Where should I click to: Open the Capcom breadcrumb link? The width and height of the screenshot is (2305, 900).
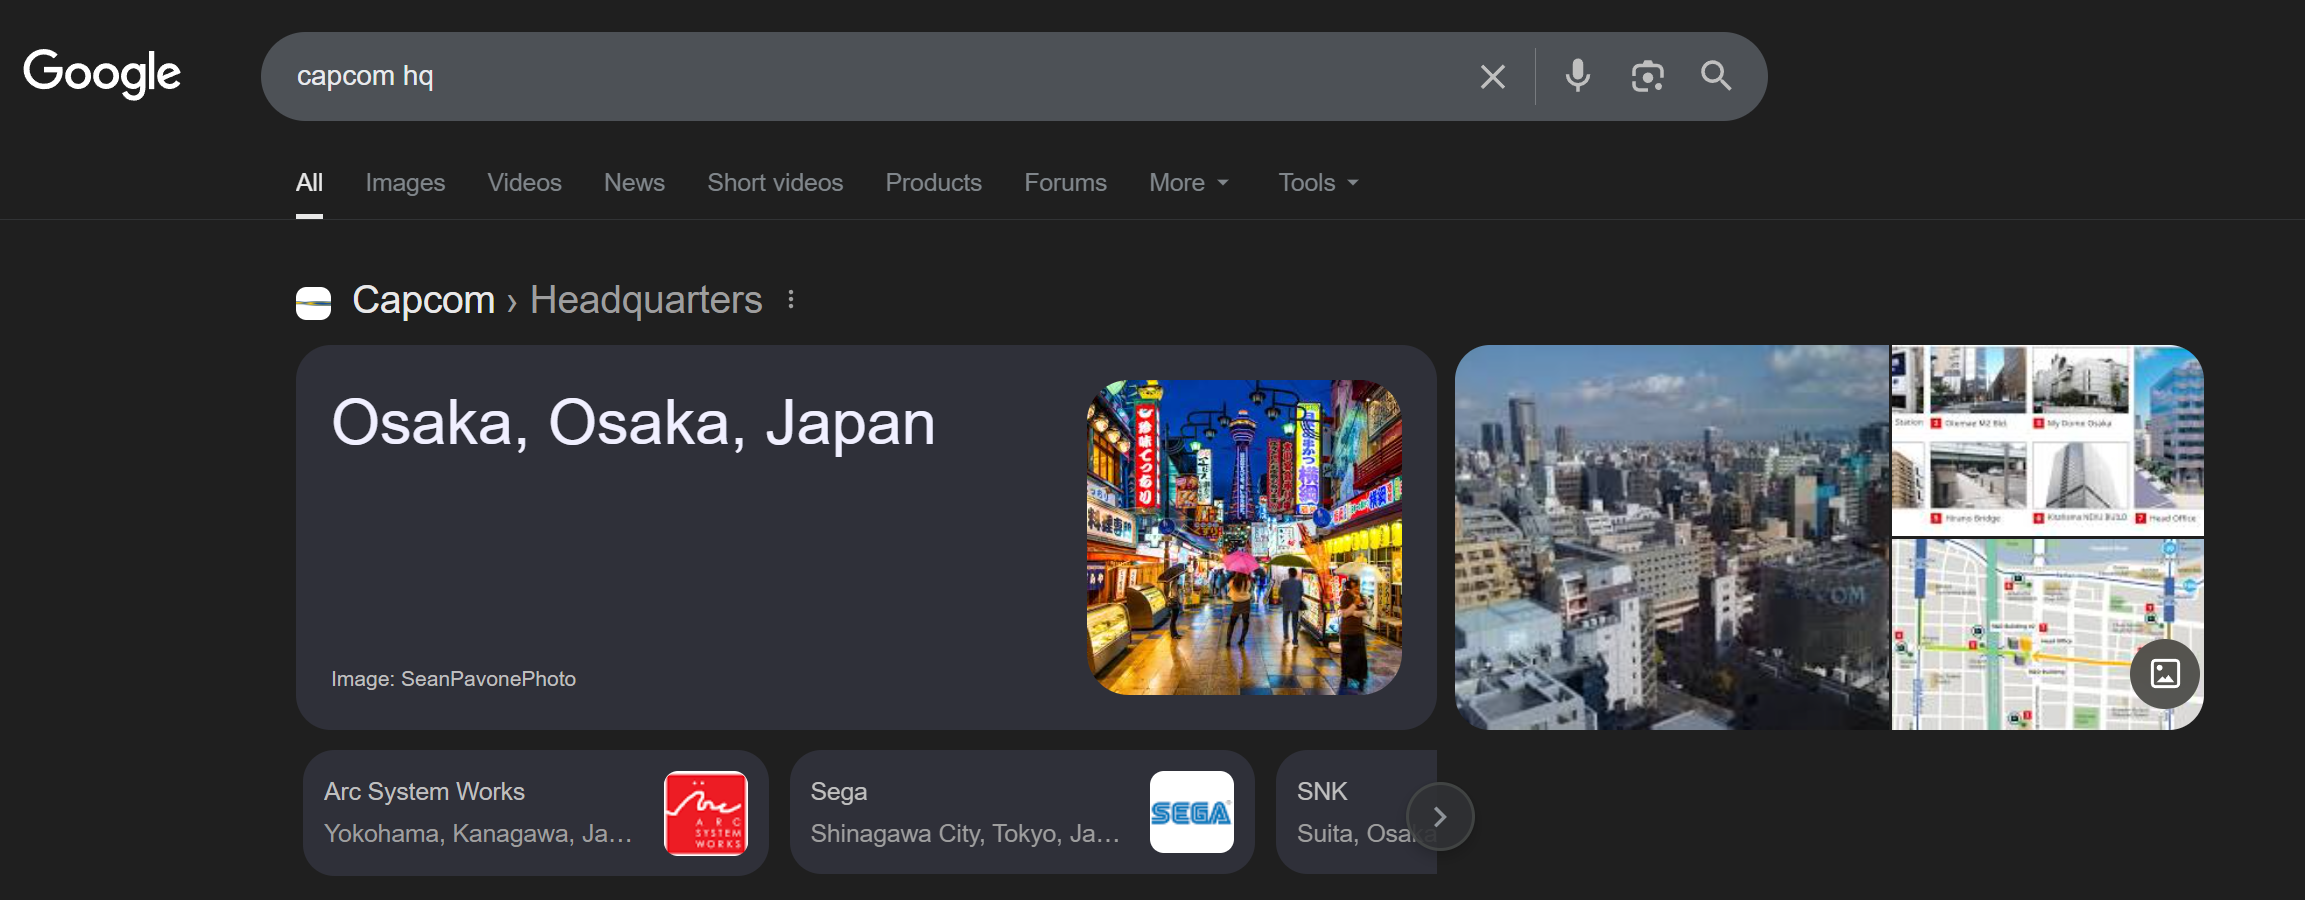tap(423, 300)
